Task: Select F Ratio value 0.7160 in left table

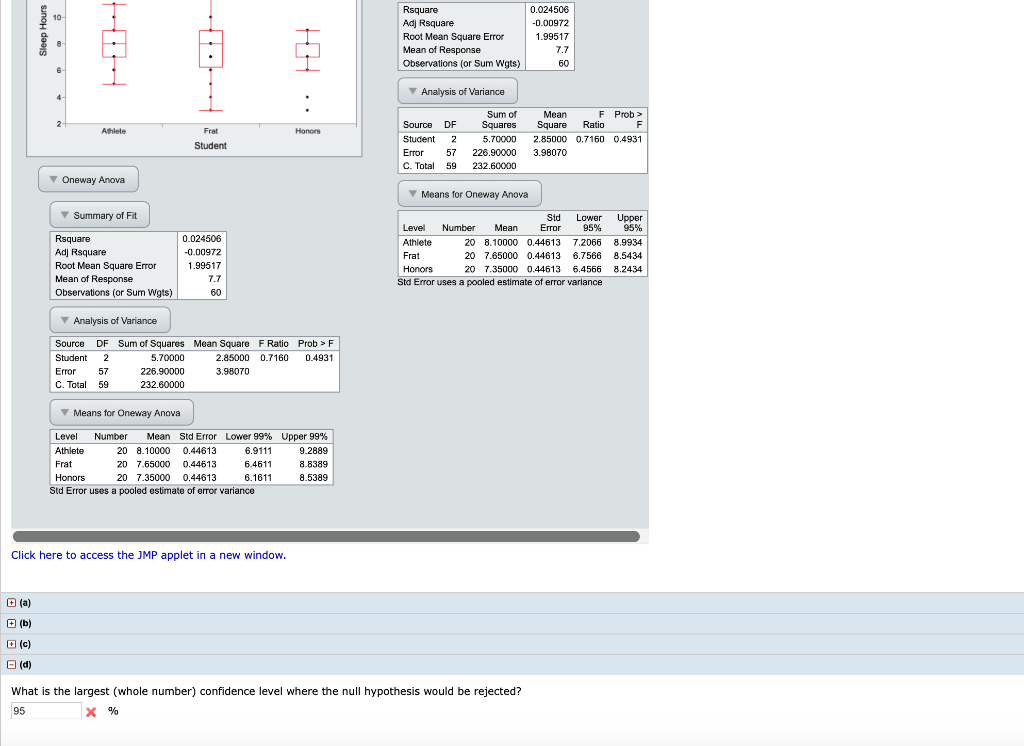Action: point(274,358)
